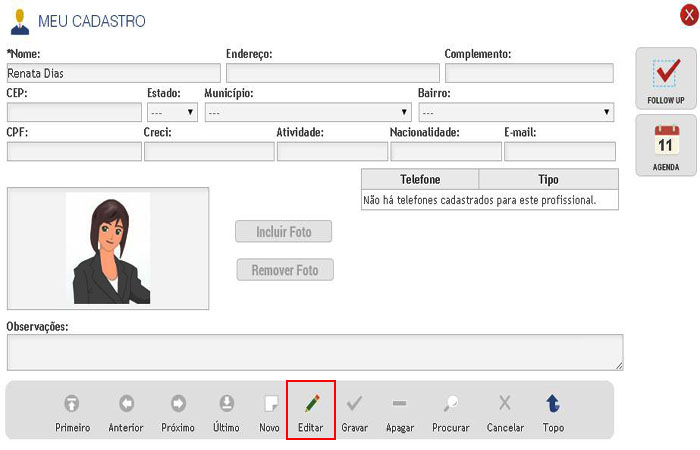Click the Nome input field
Image resolution: width=700 pixels, height=450 pixels.
113,73
